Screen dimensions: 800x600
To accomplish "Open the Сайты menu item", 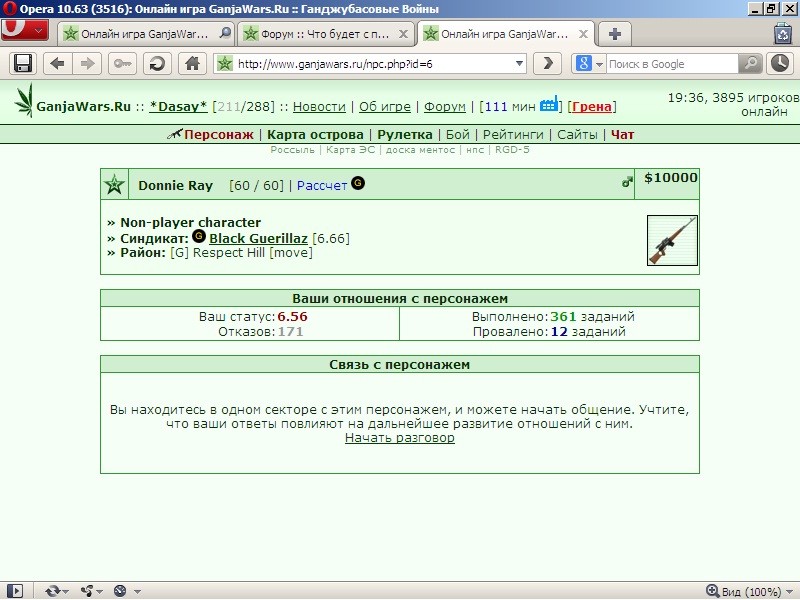I will tap(577, 135).
